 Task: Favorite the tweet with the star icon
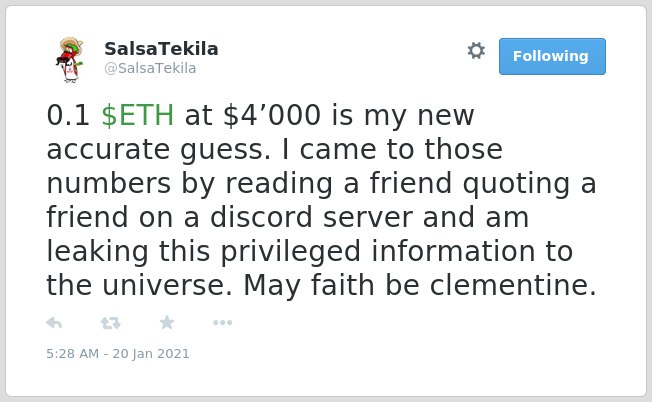(167, 322)
